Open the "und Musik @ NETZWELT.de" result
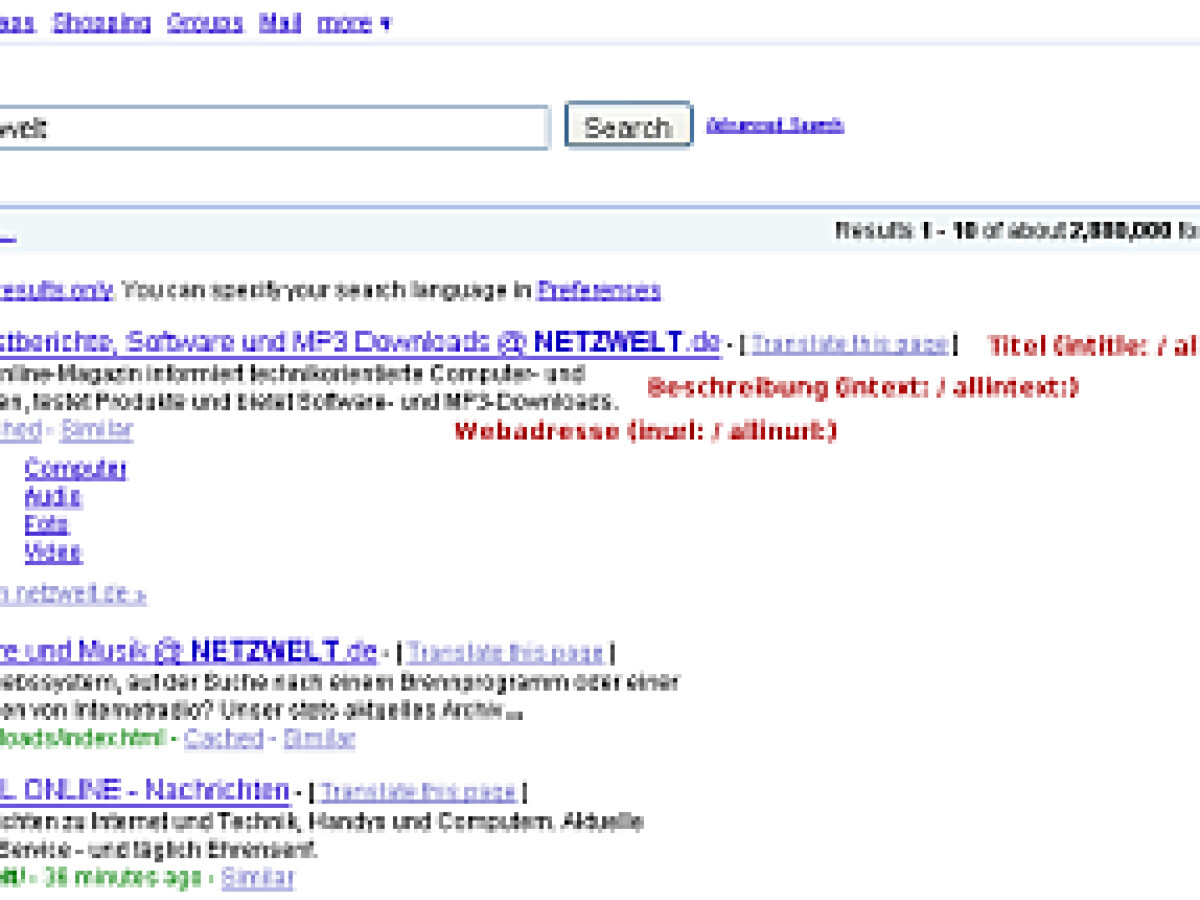This screenshot has height=900, width=1200. coord(188,653)
